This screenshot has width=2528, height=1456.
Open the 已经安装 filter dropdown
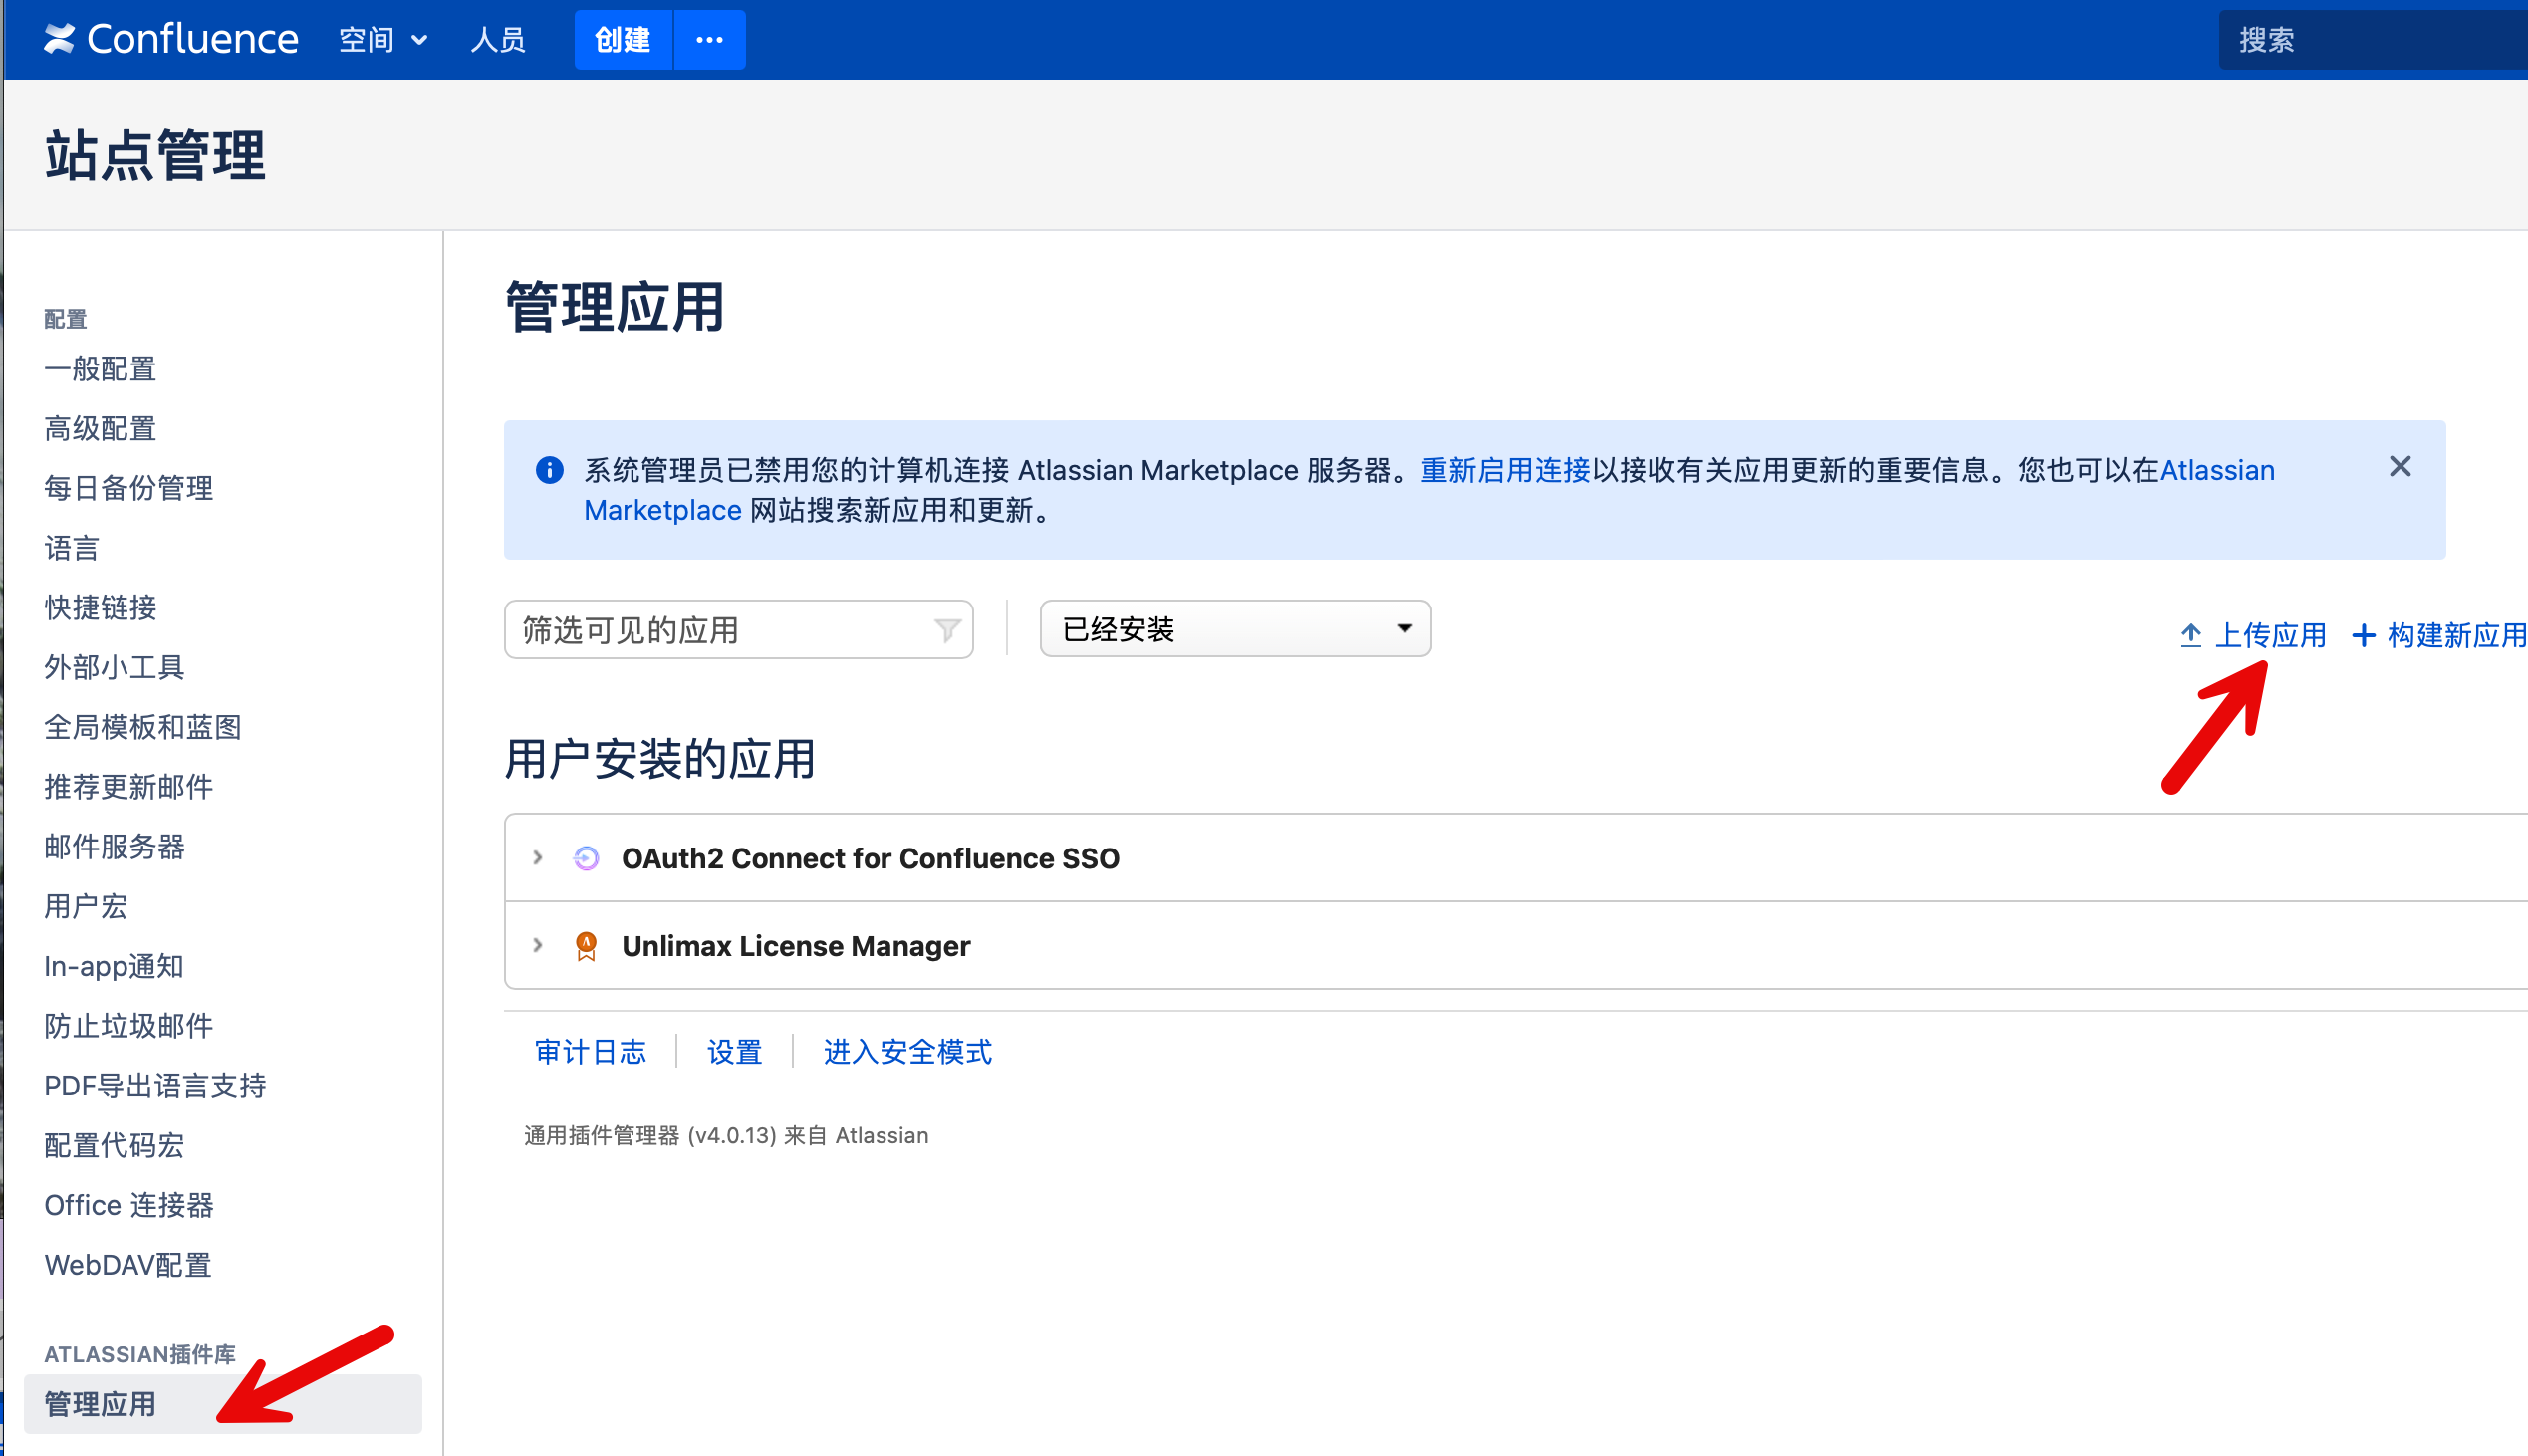[x=1235, y=629]
